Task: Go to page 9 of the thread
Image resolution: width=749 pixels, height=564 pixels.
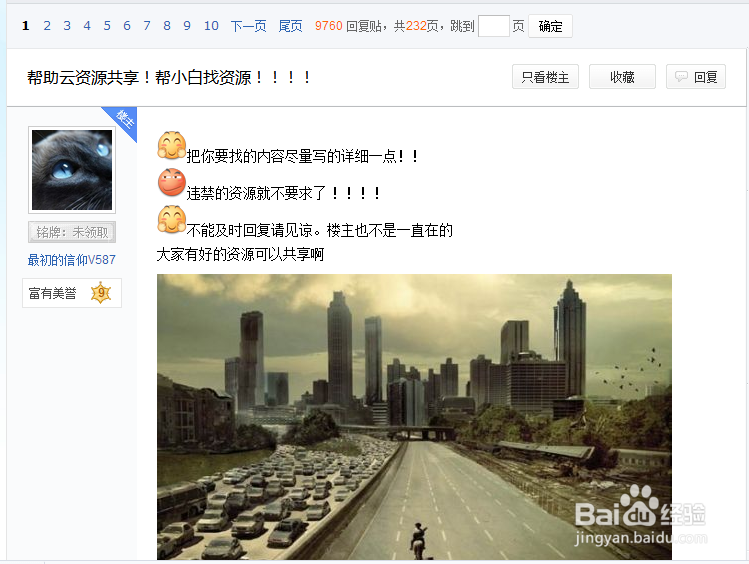Action: coord(187,26)
